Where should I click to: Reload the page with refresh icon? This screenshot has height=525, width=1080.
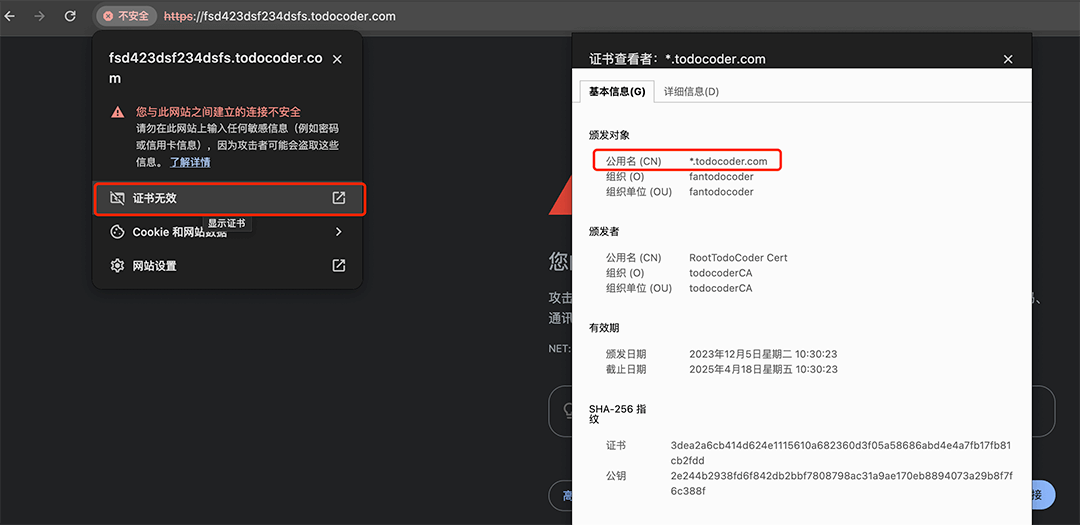click(x=70, y=16)
